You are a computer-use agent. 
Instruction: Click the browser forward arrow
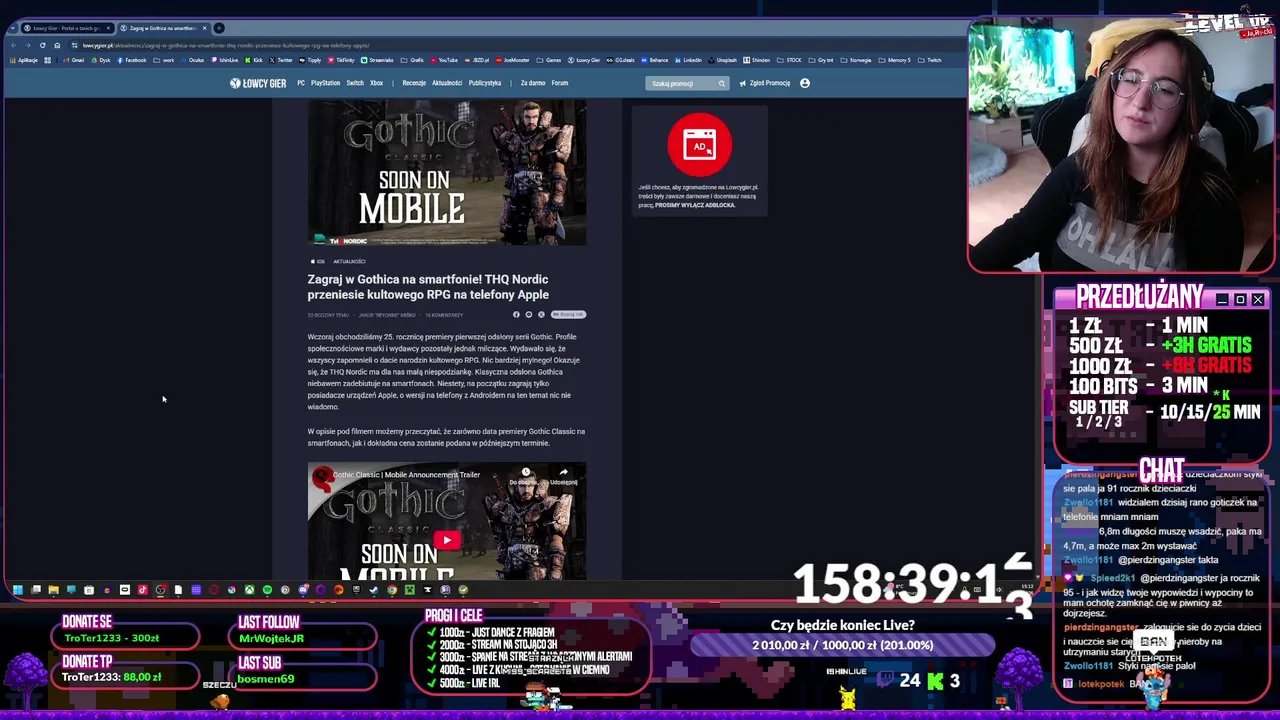[x=28, y=45]
